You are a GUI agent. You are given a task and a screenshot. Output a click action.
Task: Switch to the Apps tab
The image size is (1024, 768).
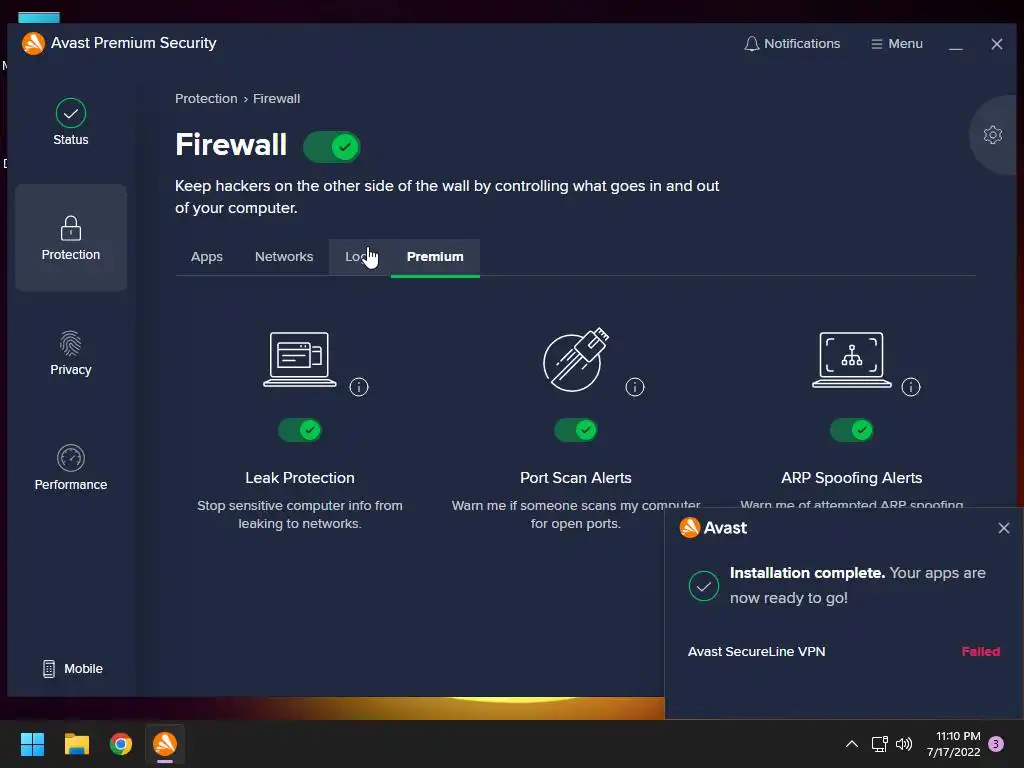206,257
